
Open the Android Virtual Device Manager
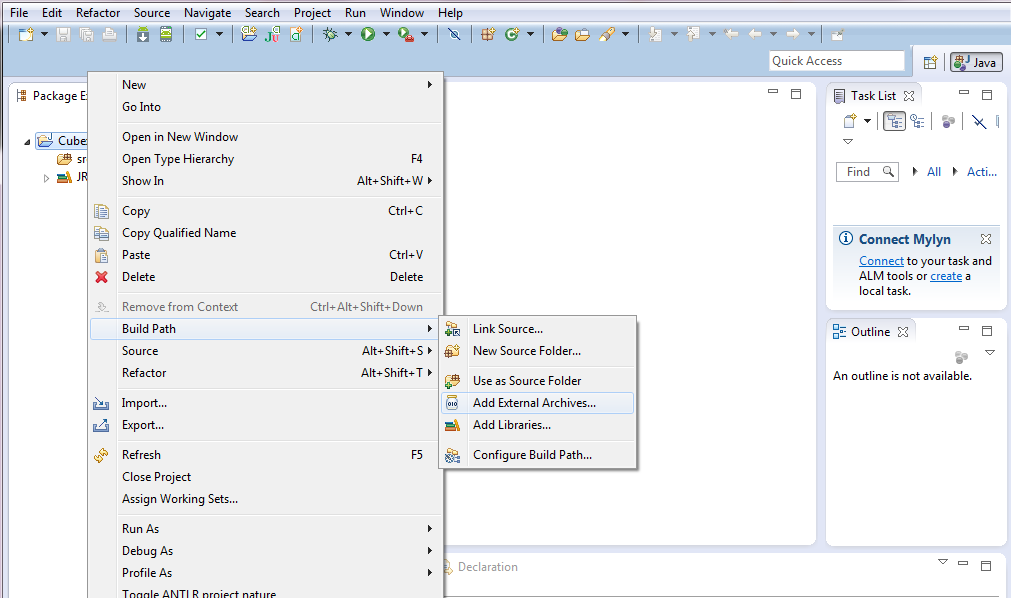click(165, 34)
